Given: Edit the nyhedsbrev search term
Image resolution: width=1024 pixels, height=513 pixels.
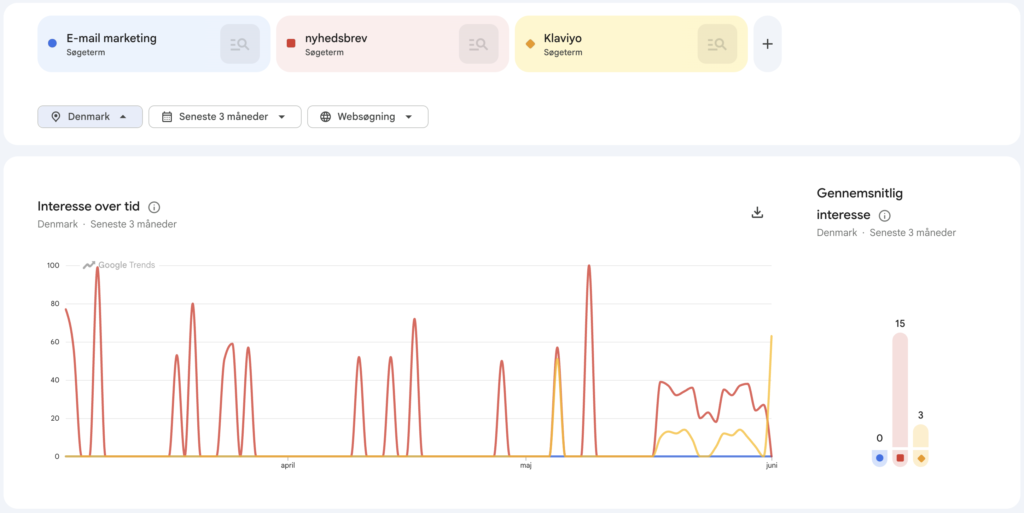Looking at the screenshot, I should tap(336, 38).
